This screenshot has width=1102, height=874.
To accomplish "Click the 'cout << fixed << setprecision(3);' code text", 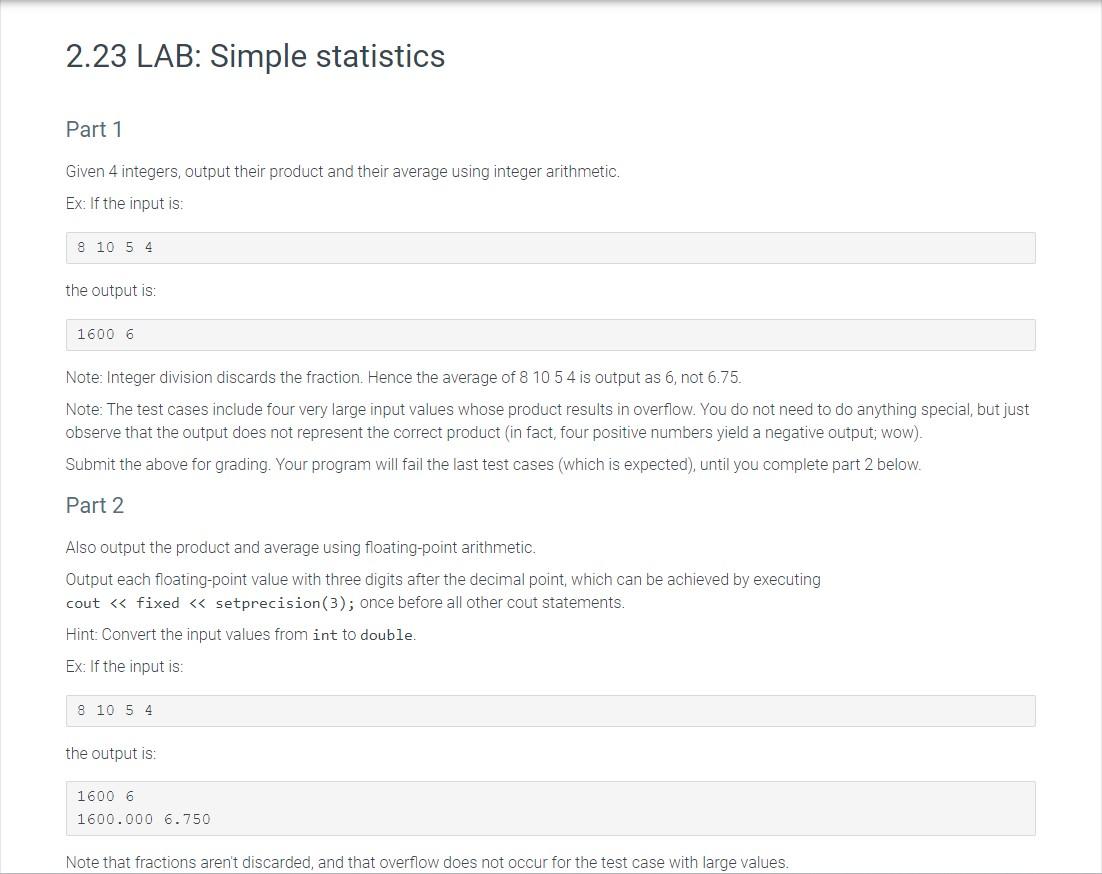I will [210, 604].
